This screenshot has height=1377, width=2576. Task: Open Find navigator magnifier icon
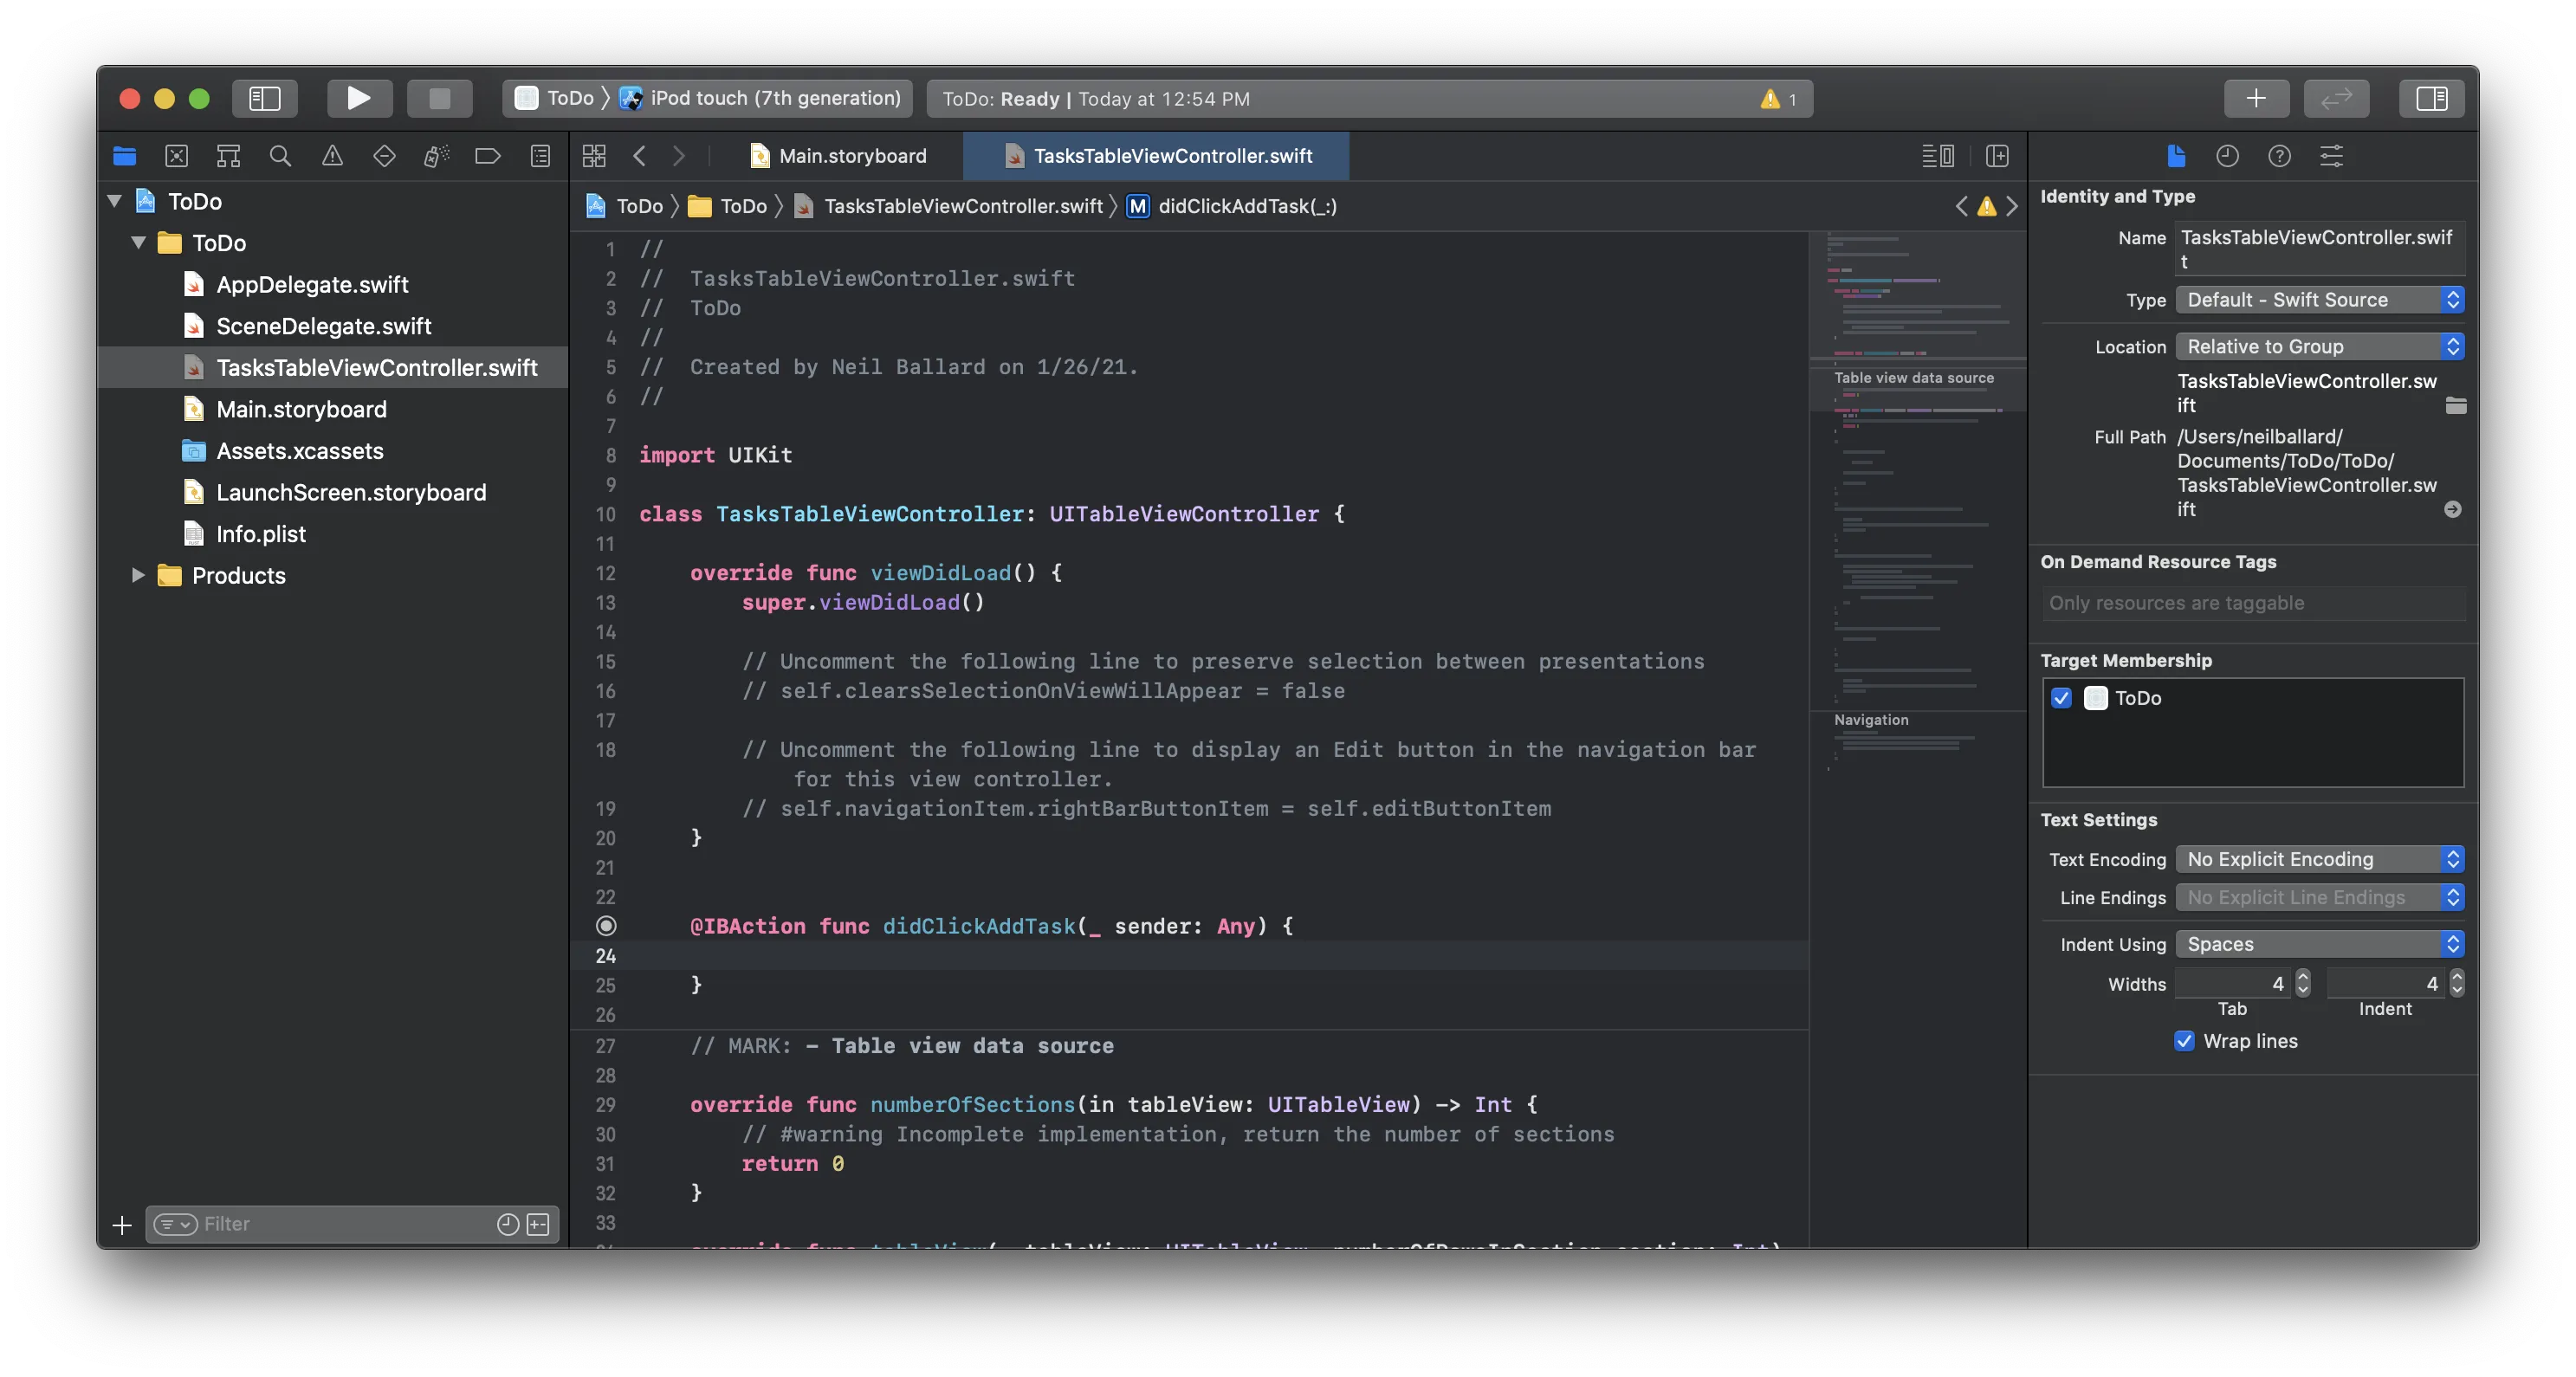coord(281,156)
